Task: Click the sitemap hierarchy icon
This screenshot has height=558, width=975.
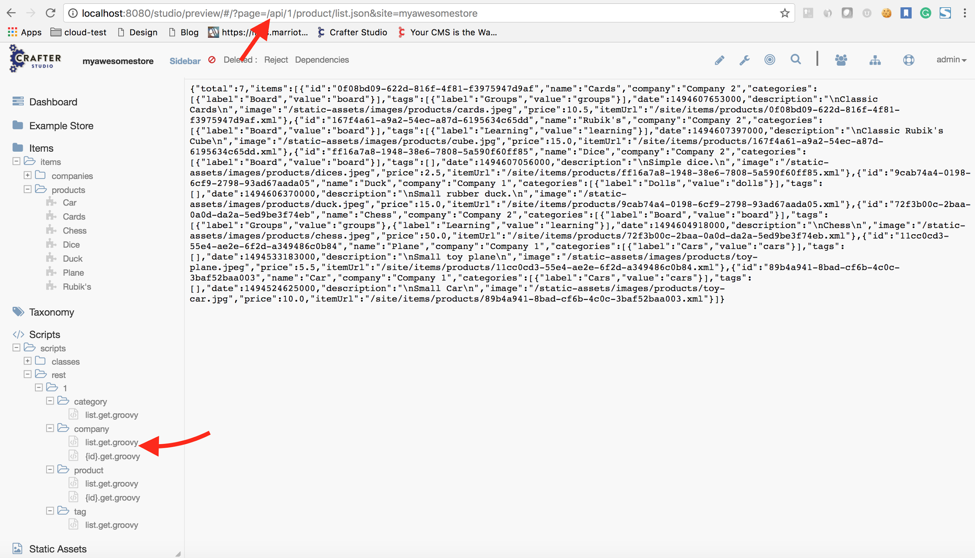Action: [x=875, y=60]
